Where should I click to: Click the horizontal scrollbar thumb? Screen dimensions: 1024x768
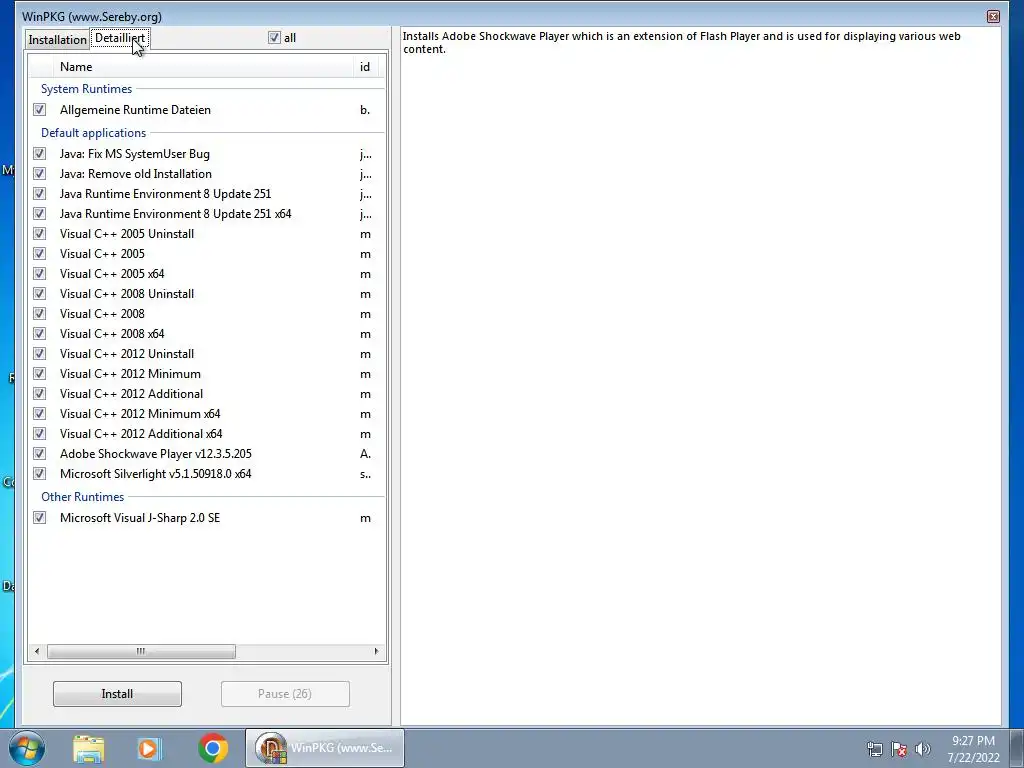point(141,651)
